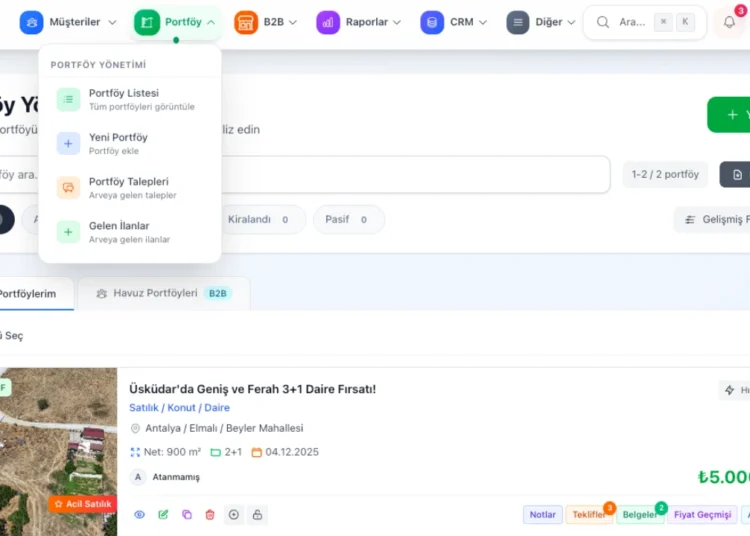View listing with the eye icon
Image resolution: width=750 pixels, height=536 pixels.
(139, 515)
